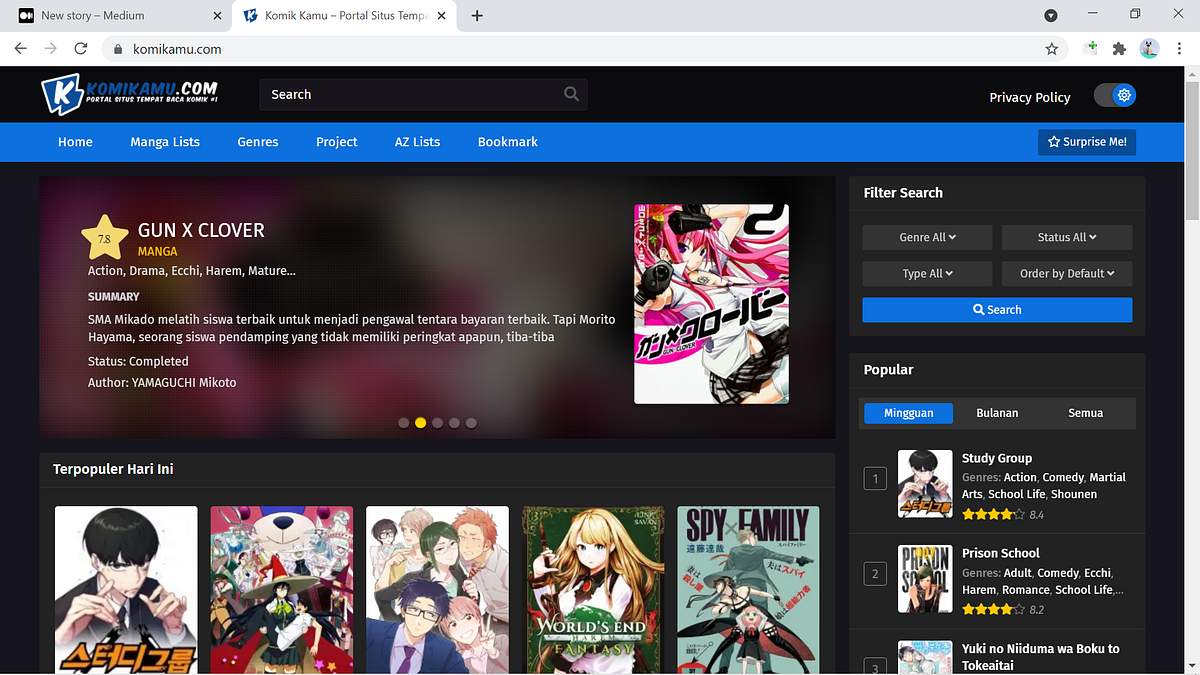Open the Chrome three-dot menu
Image resolution: width=1200 pixels, height=675 pixels.
point(1179,48)
